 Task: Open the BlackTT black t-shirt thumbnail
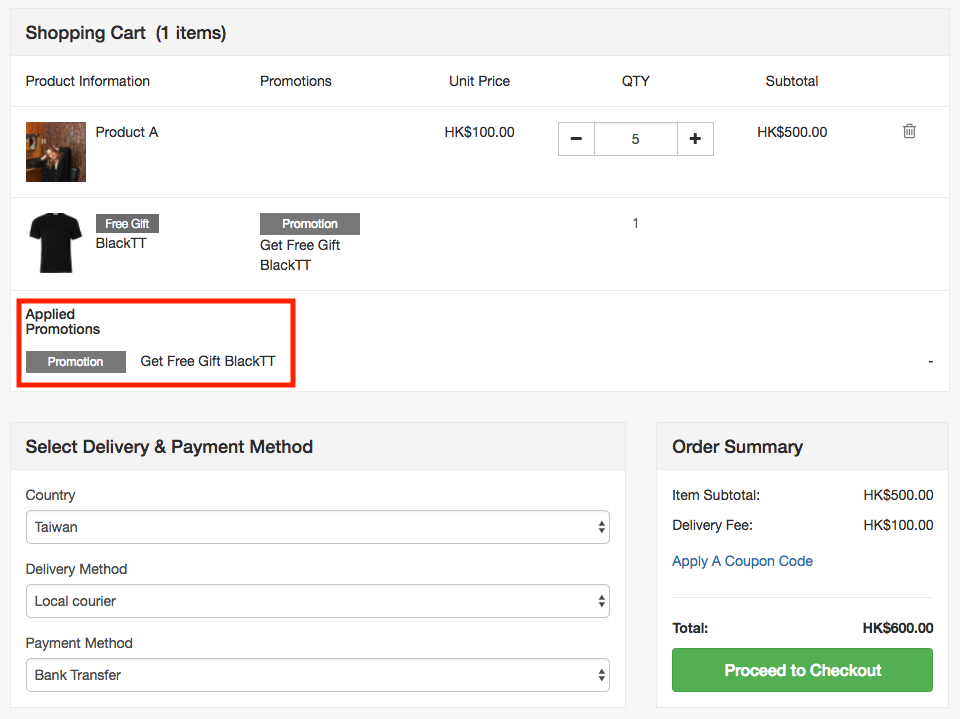click(x=56, y=243)
